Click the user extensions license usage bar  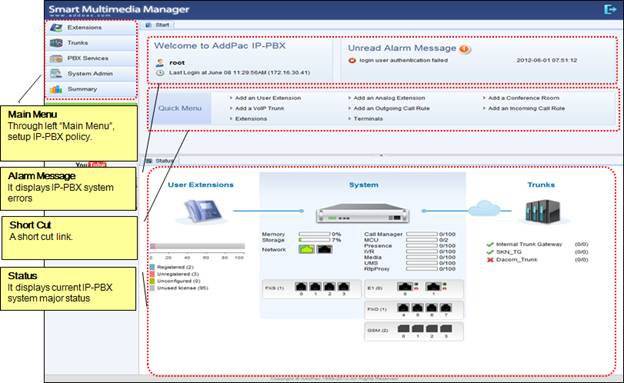(x=197, y=246)
